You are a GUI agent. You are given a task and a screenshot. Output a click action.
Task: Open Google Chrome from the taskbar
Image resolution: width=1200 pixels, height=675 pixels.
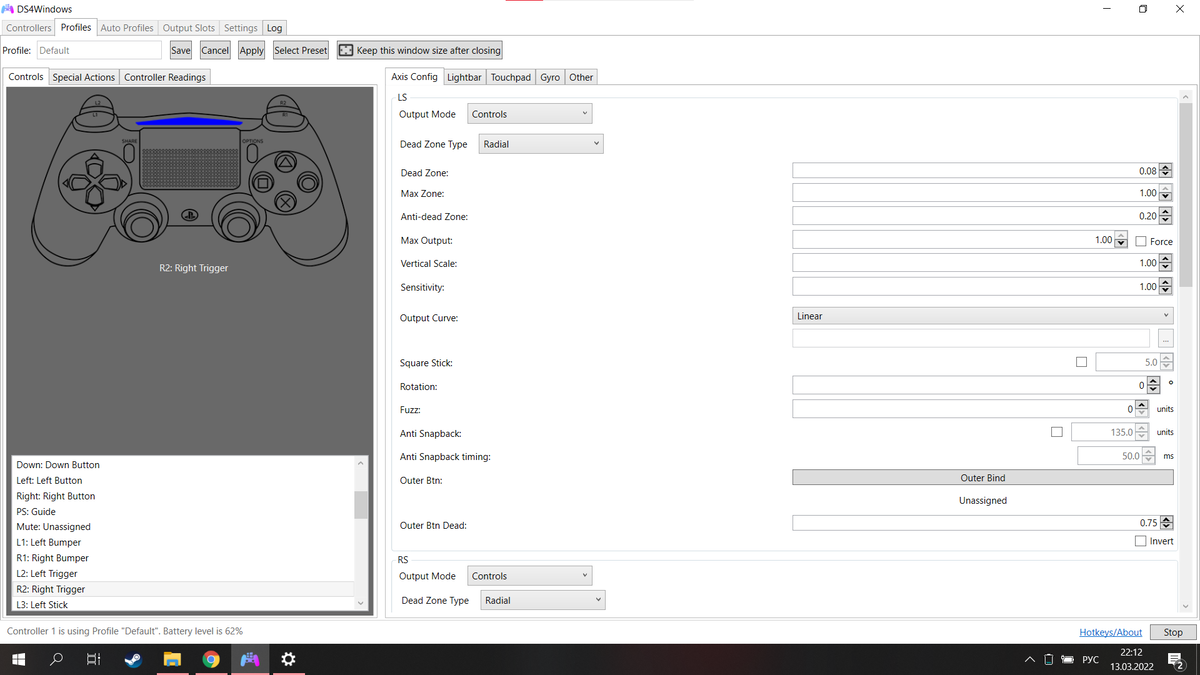coord(210,659)
